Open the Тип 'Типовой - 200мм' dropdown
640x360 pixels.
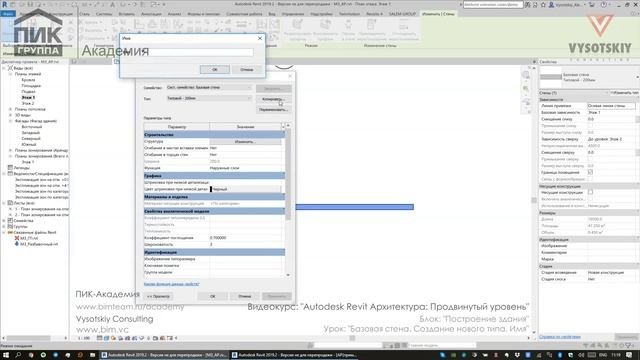pyautogui.click(x=209, y=98)
